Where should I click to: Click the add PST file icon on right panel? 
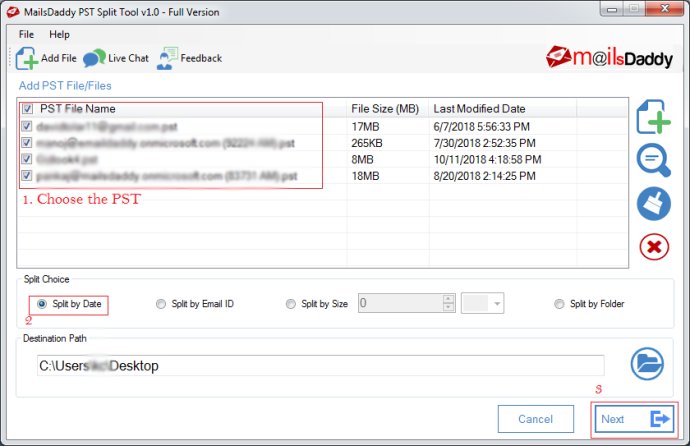(x=653, y=117)
